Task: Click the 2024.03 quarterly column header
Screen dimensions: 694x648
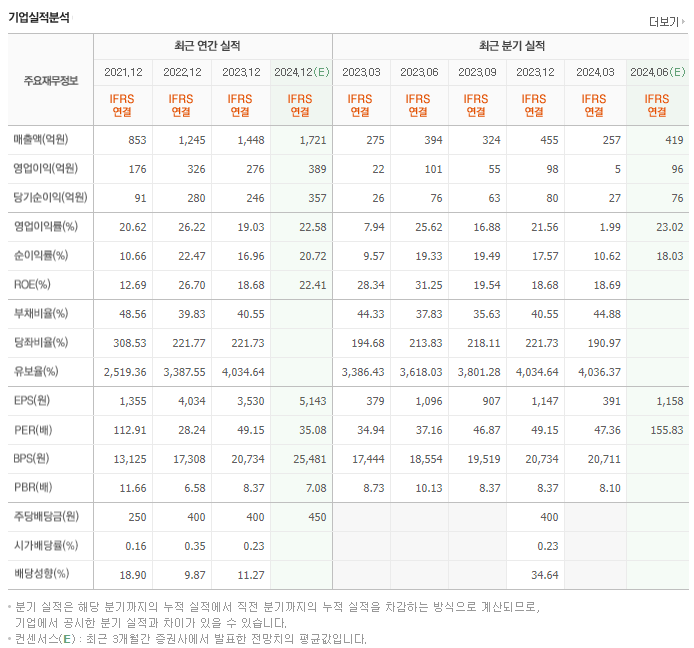Action: (595, 72)
